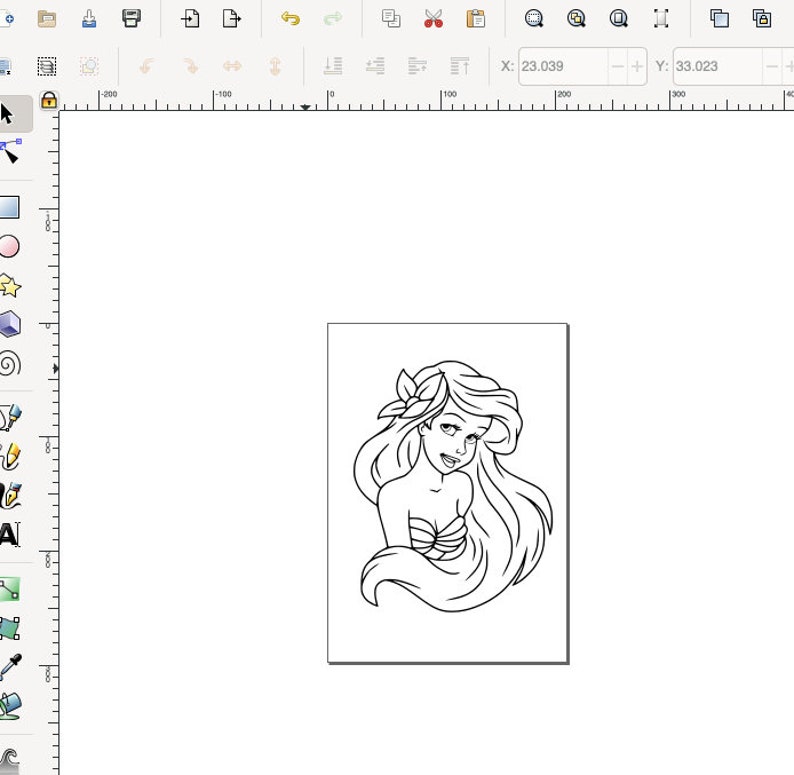Flip selection horizontally icon
This screenshot has width=794, height=775.
[x=232, y=66]
